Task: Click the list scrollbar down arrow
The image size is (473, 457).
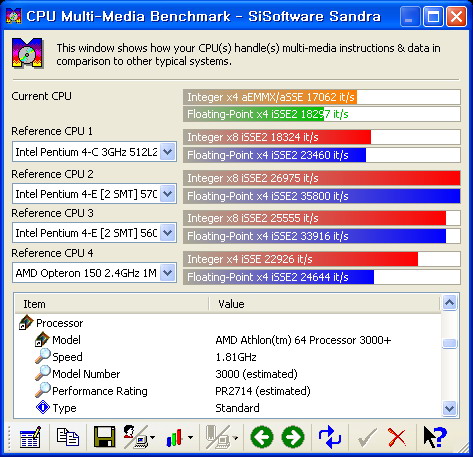Action: coord(450,408)
